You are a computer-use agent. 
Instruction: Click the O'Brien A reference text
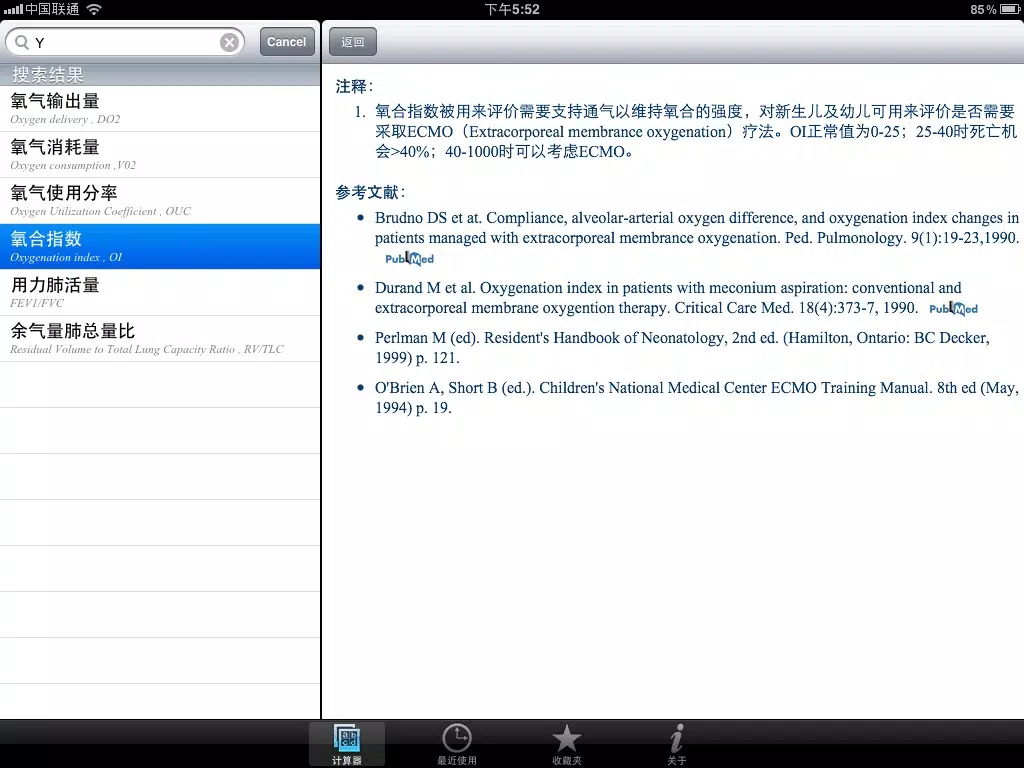(x=696, y=398)
